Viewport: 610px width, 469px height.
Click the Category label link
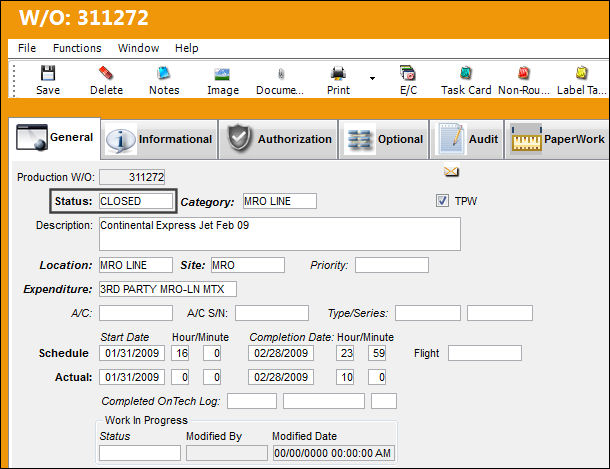click(207, 202)
